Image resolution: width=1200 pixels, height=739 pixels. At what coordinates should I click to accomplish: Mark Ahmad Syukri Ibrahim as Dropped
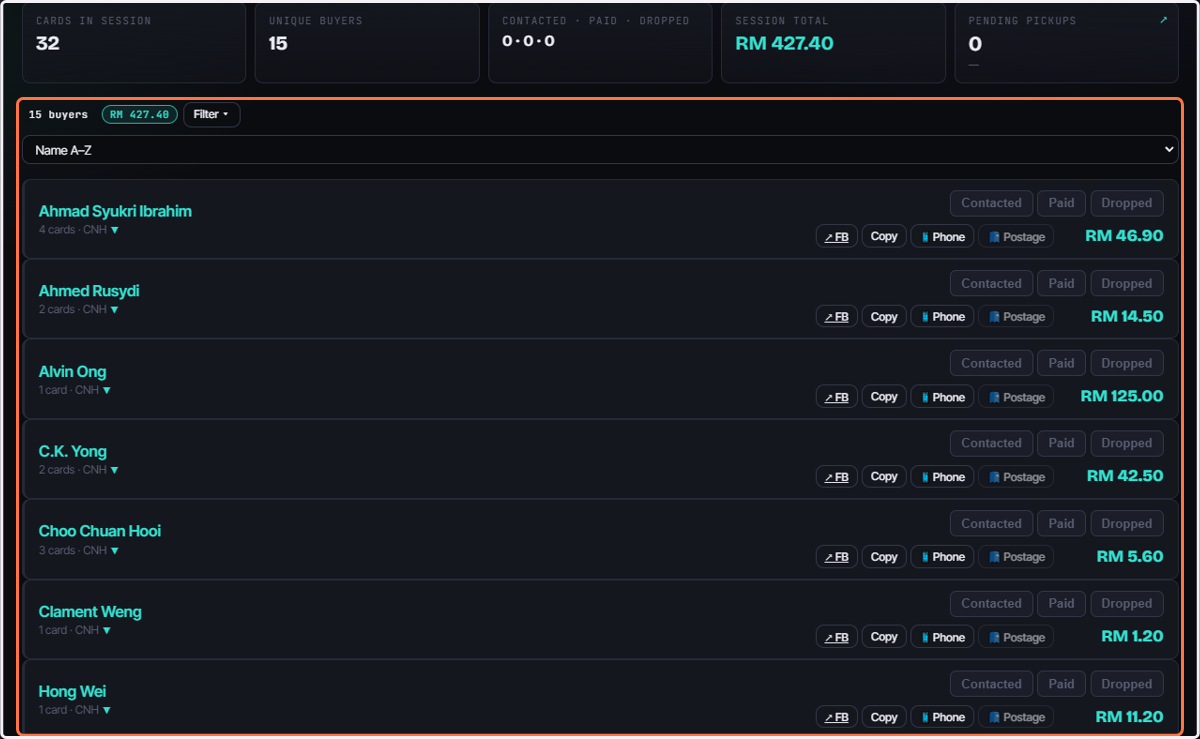[x=1127, y=203]
